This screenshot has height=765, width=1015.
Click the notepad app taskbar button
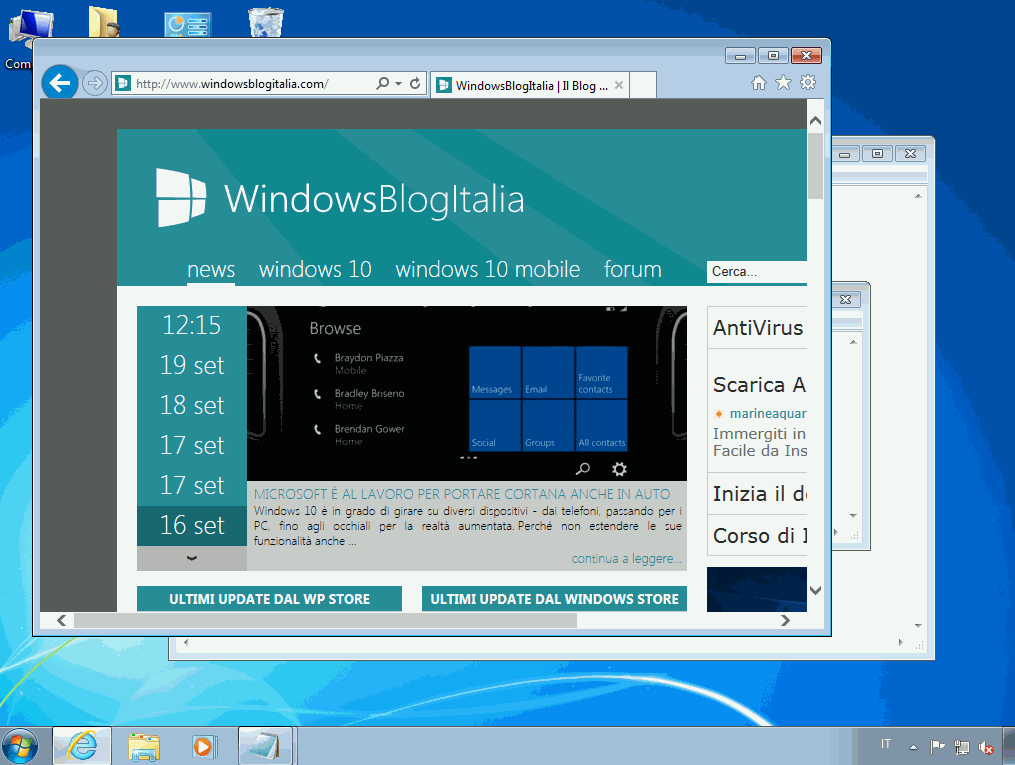(x=265, y=746)
